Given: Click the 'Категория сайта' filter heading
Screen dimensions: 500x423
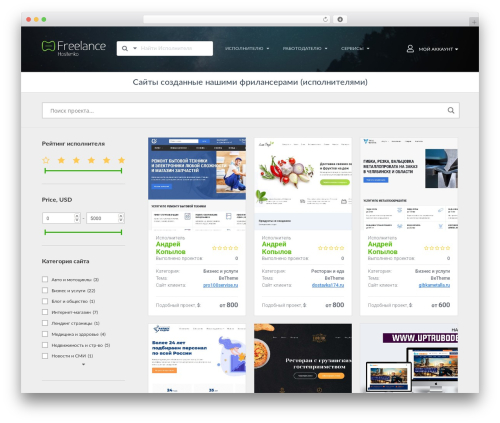Looking at the screenshot, I should tap(65, 261).
